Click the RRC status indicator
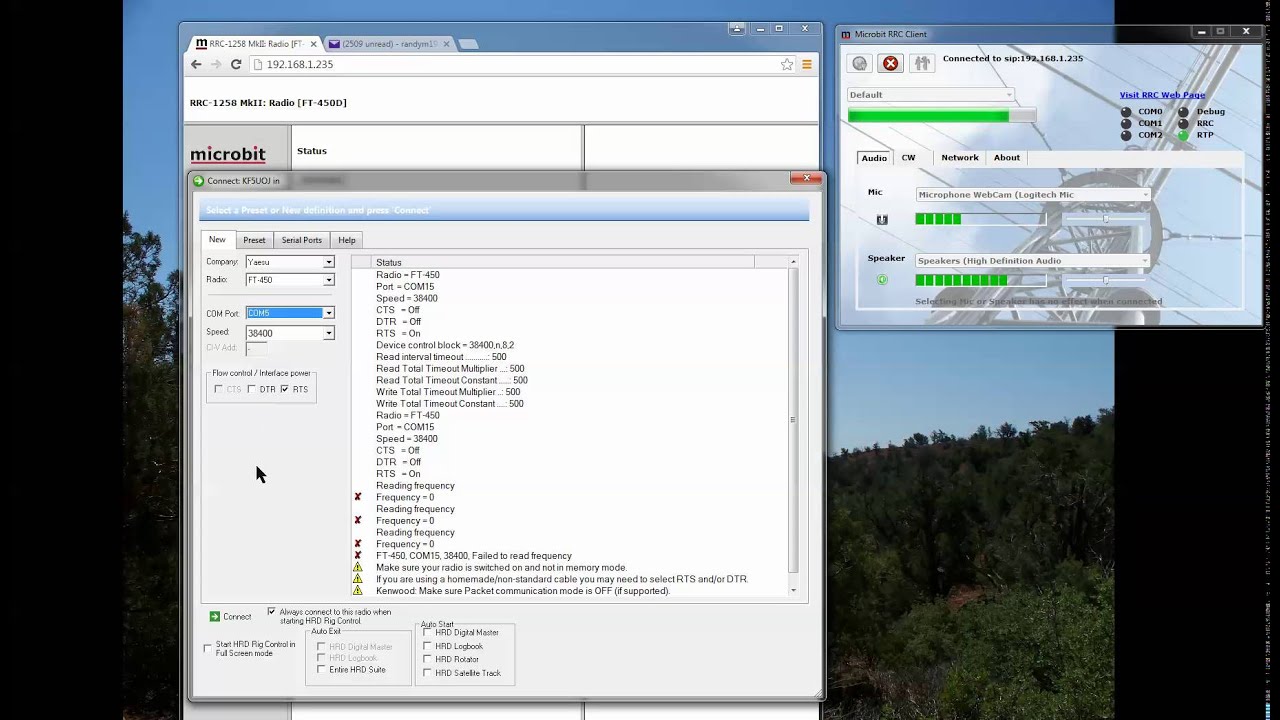Viewport: 1280px width, 720px height. click(1184, 124)
